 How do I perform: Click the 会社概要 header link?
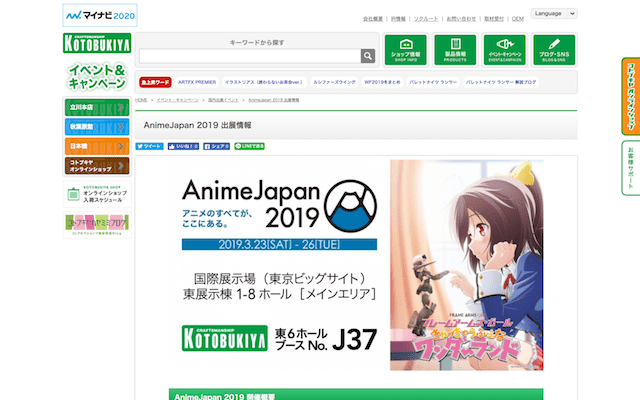click(x=373, y=19)
